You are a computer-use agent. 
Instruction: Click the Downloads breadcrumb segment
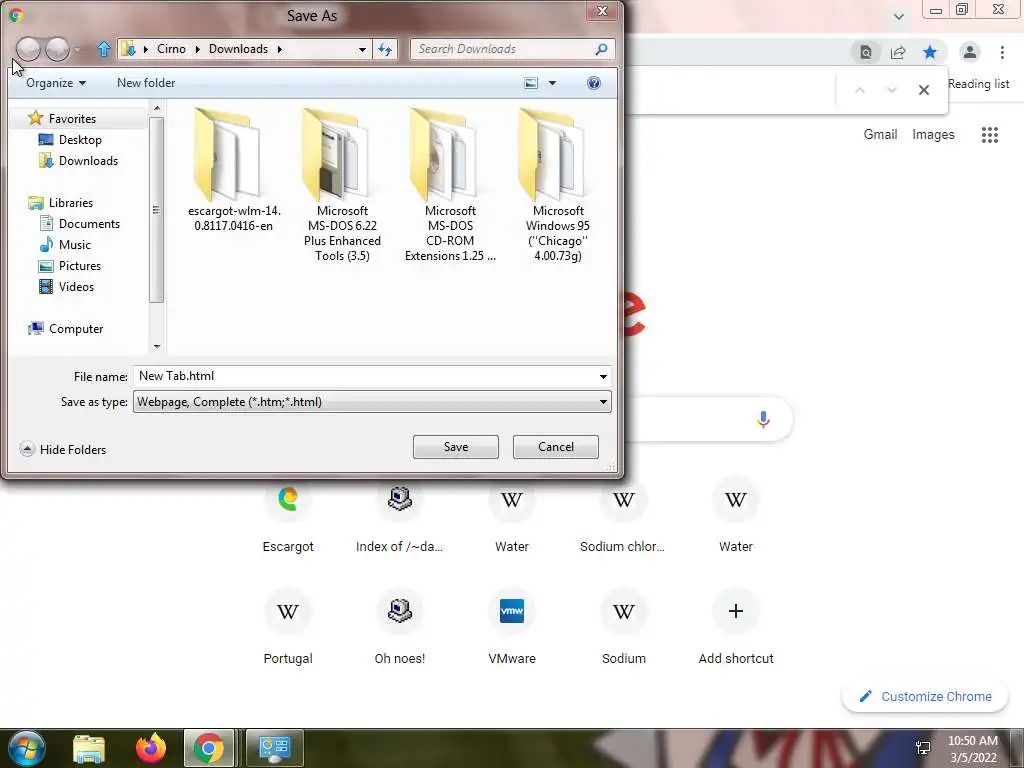point(238,49)
